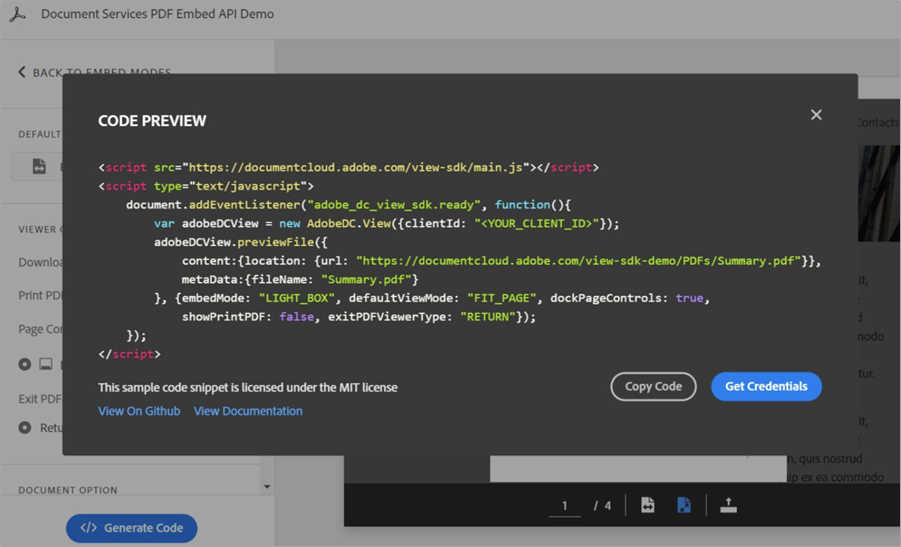This screenshot has height=547, width=901.
Task: Click the Summary.pdf URL in code
Action: point(579,261)
